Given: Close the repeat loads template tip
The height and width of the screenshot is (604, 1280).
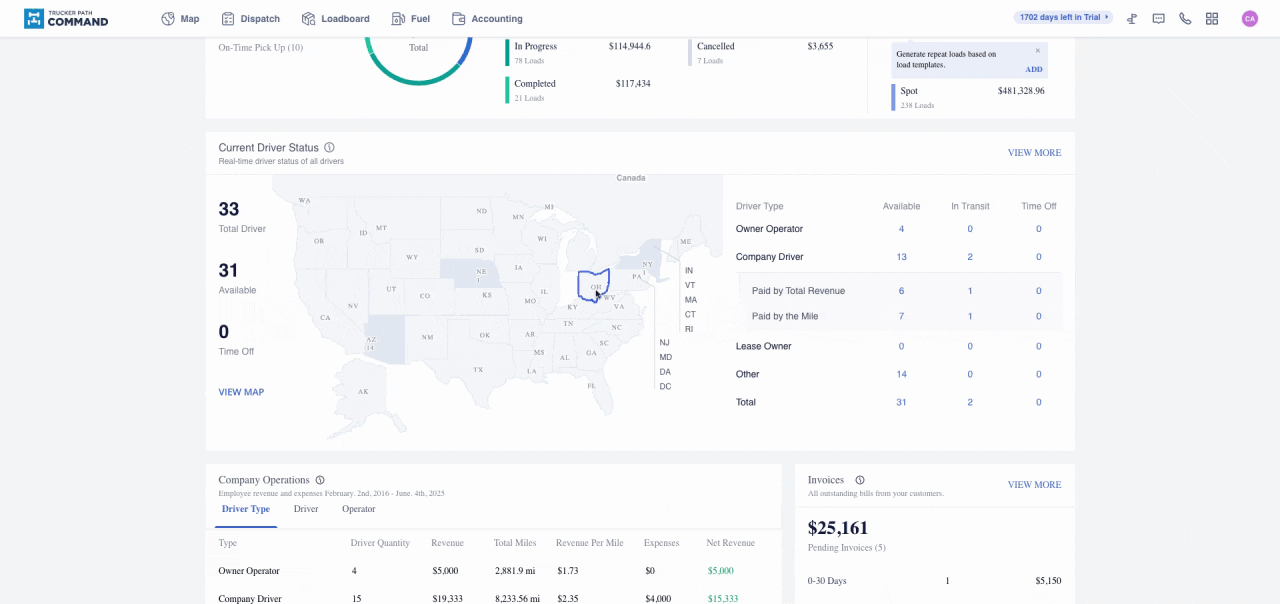Looking at the screenshot, I should point(1037,50).
